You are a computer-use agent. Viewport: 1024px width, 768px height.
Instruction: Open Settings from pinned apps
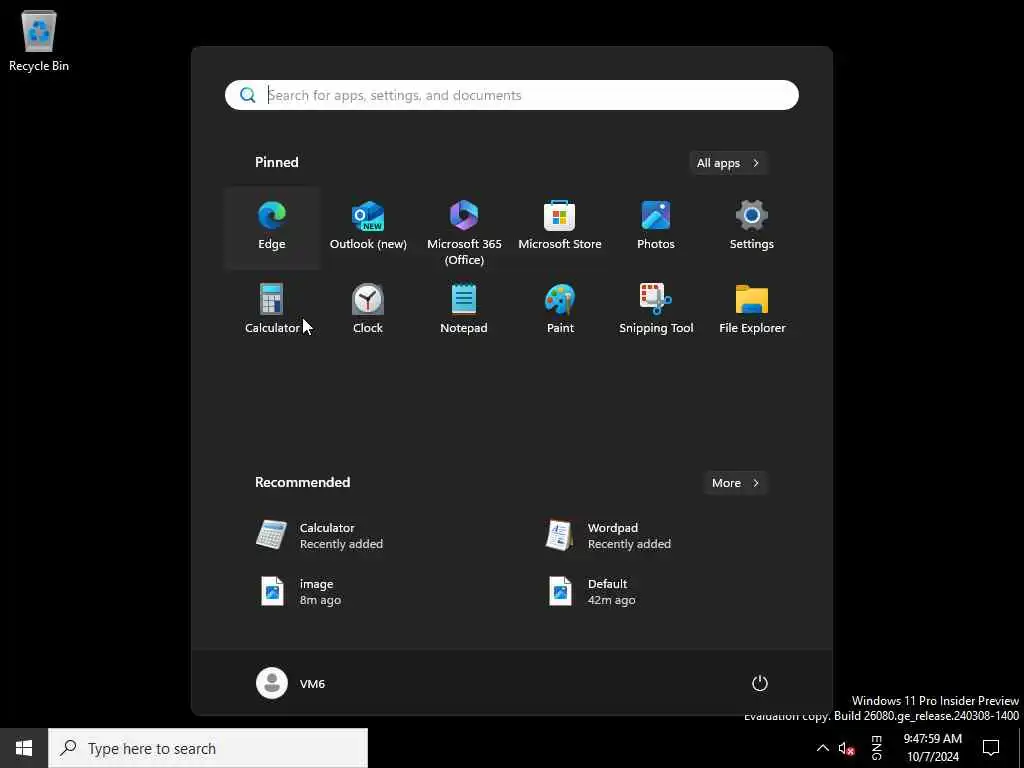752,227
